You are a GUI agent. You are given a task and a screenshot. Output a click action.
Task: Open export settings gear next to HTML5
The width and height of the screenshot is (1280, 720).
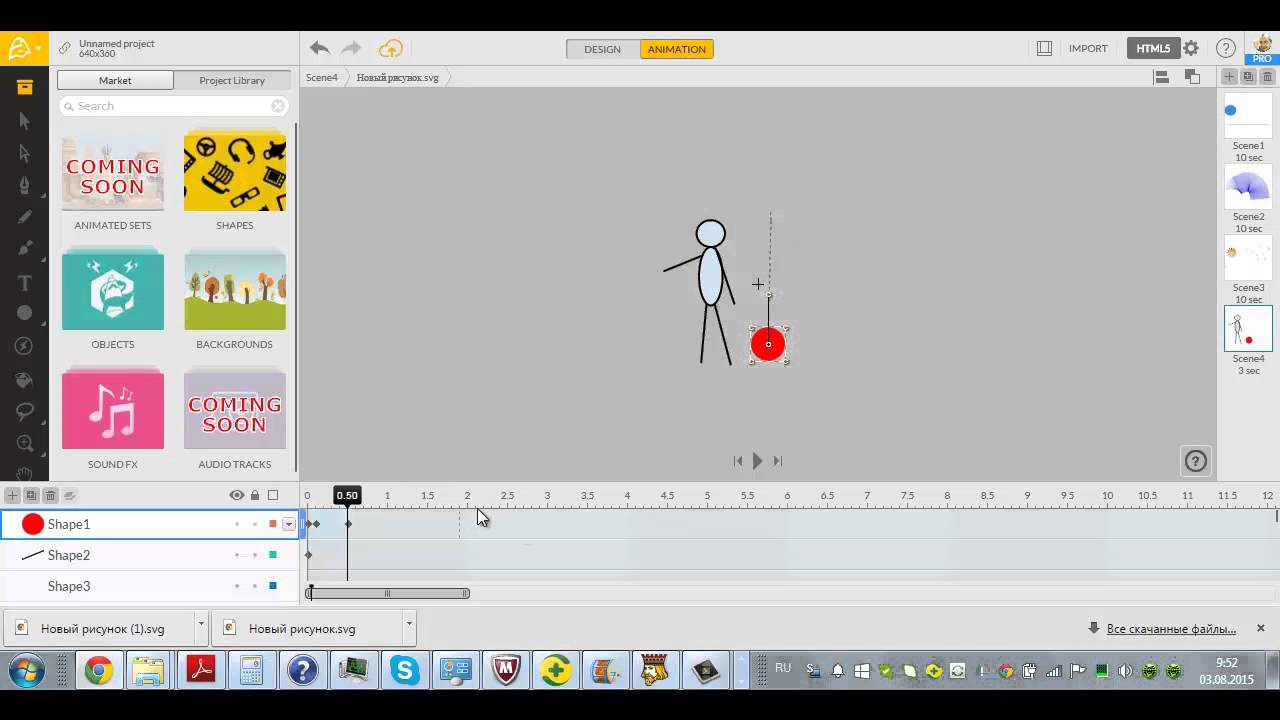tap(1190, 48)
